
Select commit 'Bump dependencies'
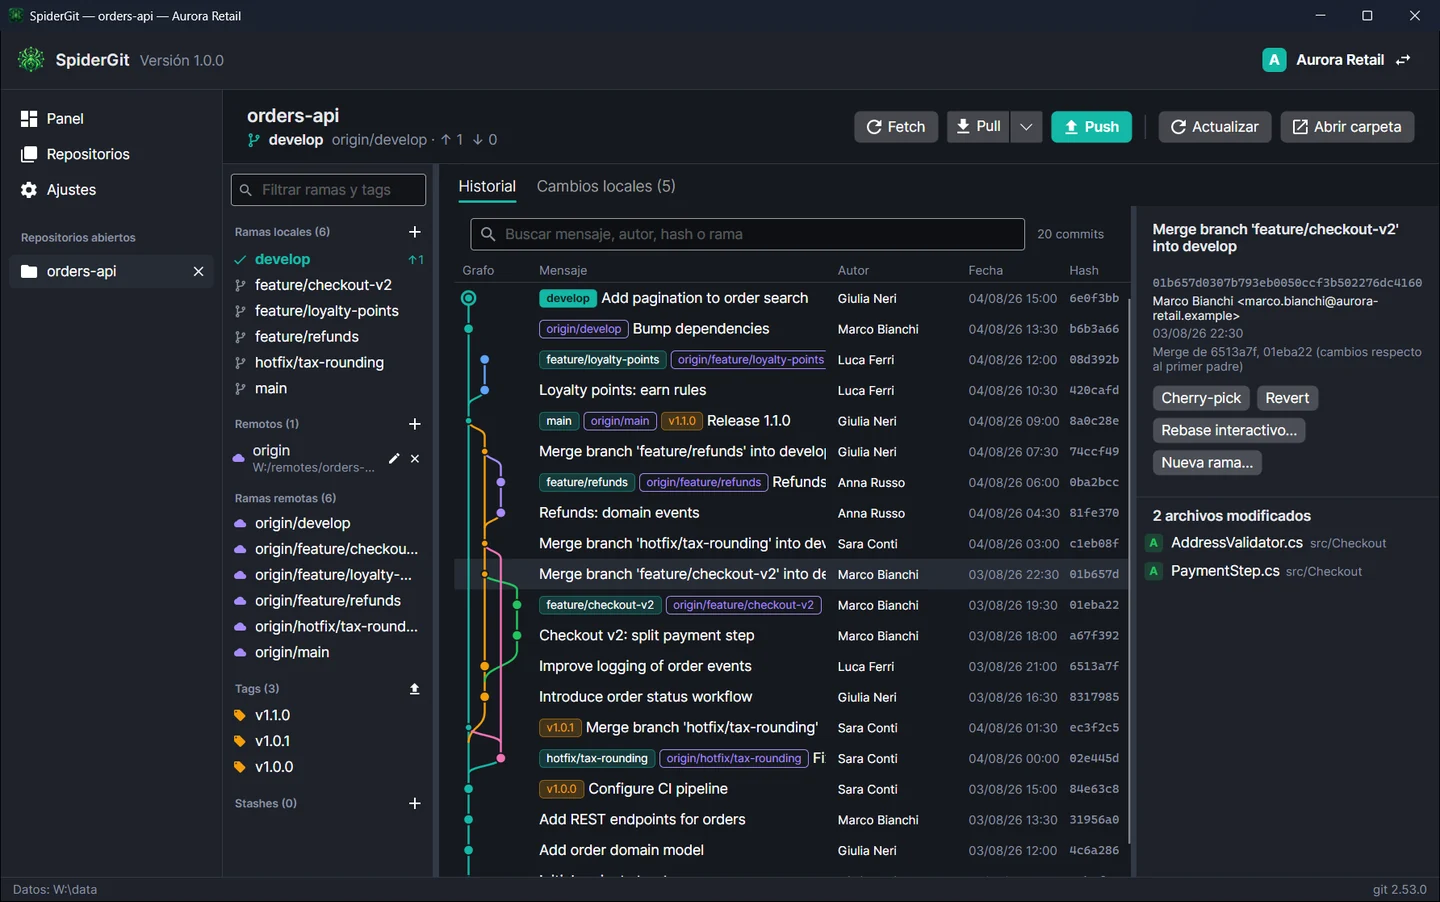pyautogui.click(x=791, y=329)
